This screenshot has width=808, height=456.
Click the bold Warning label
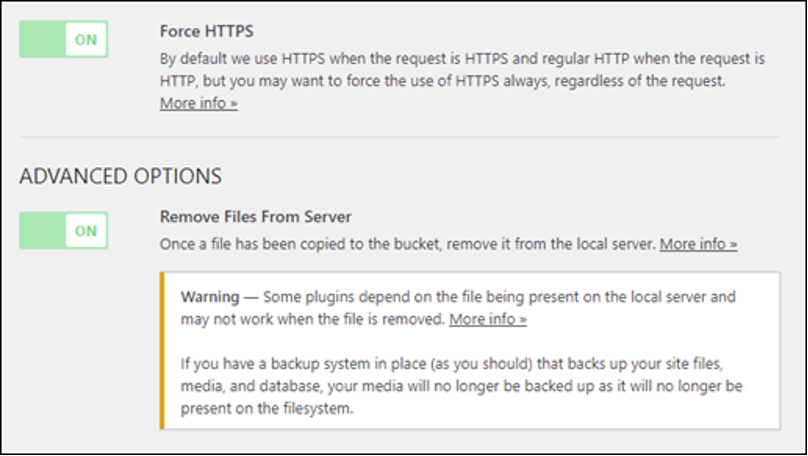(x=210, y=297)
